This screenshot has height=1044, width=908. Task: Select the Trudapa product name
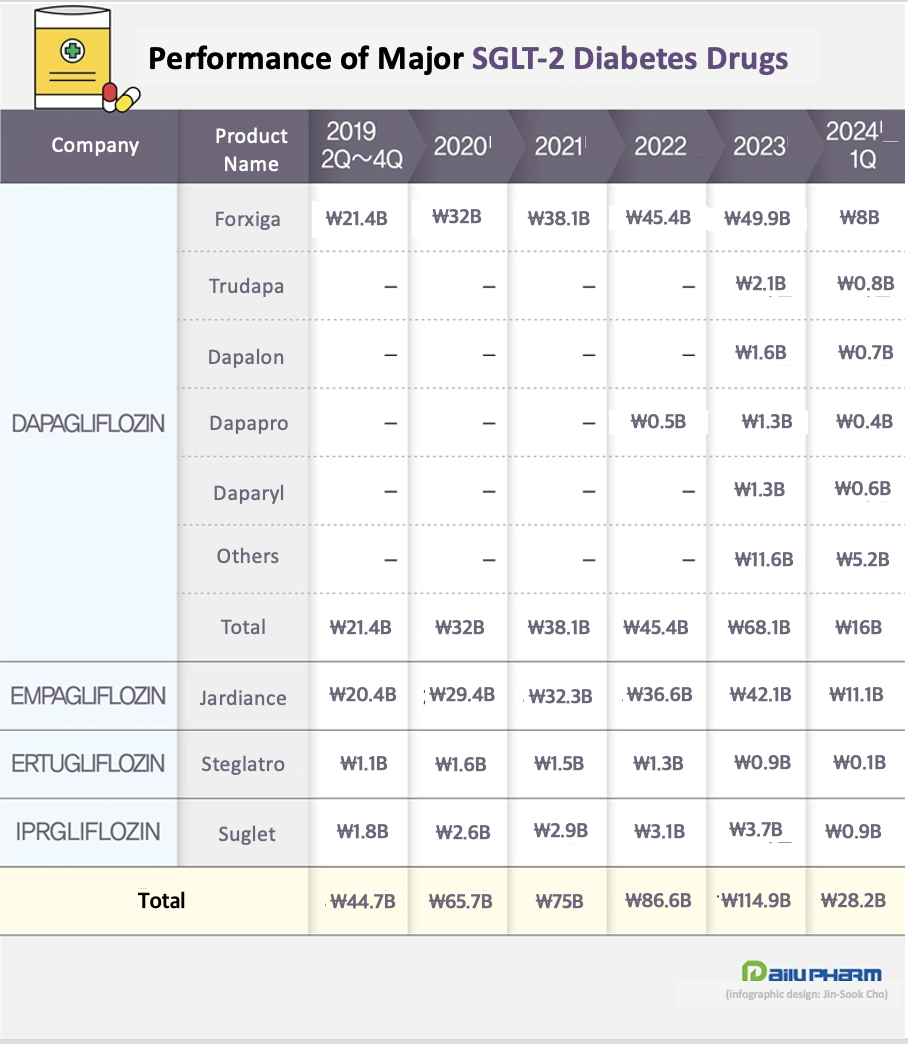(246, 287)
